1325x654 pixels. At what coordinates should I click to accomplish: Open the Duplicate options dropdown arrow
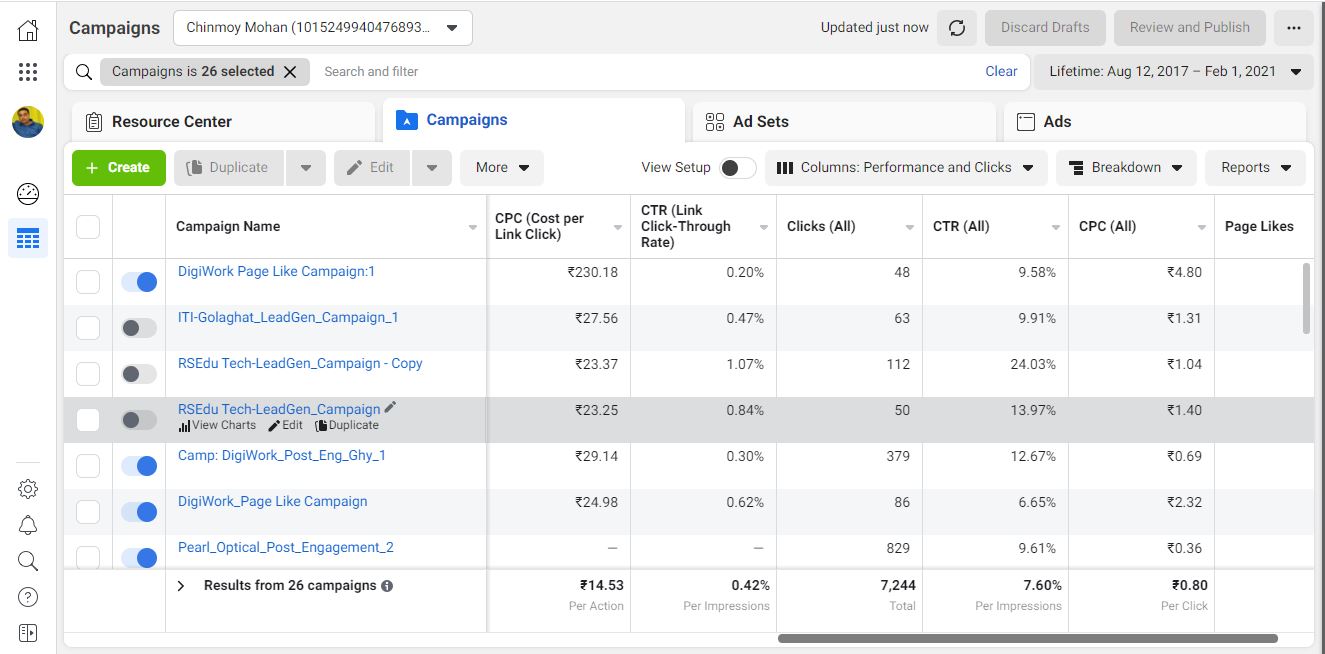[x=306, y=168]
